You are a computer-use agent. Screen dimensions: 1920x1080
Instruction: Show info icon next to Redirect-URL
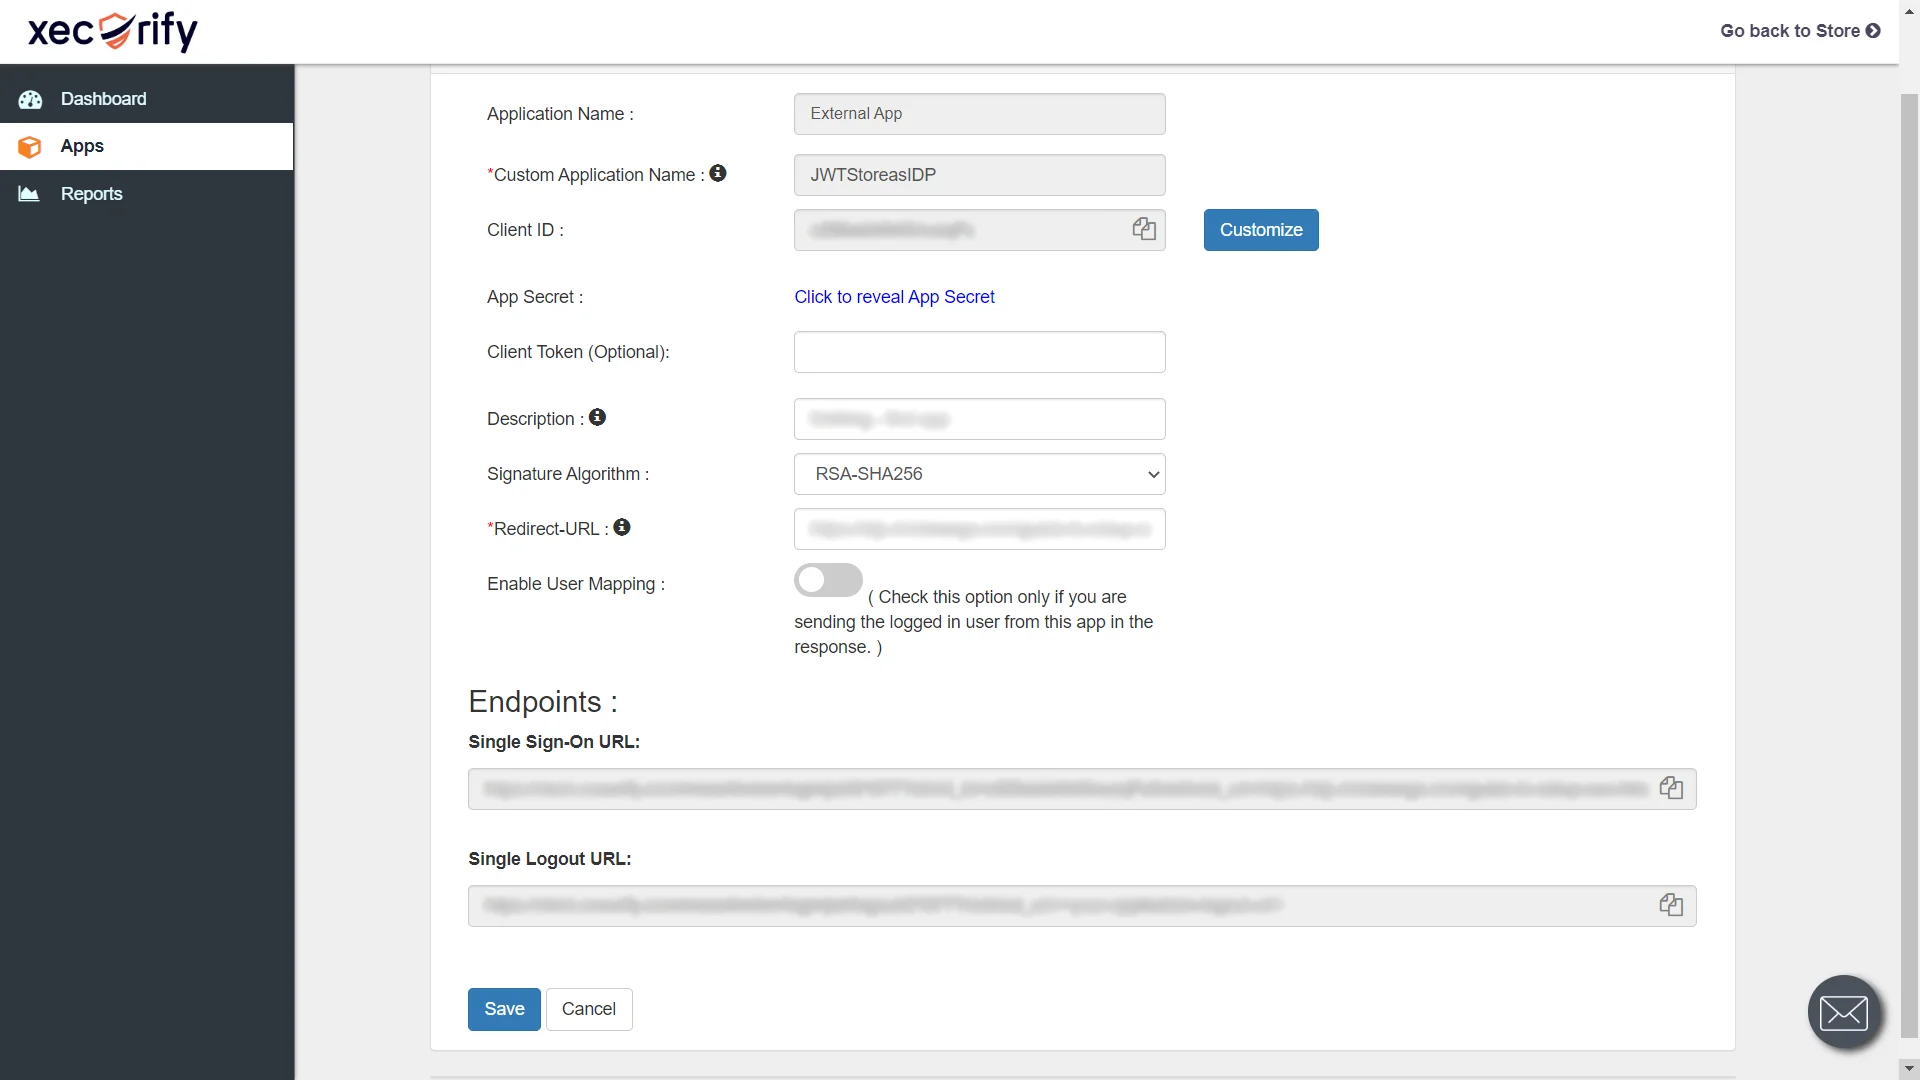[622, 527]
